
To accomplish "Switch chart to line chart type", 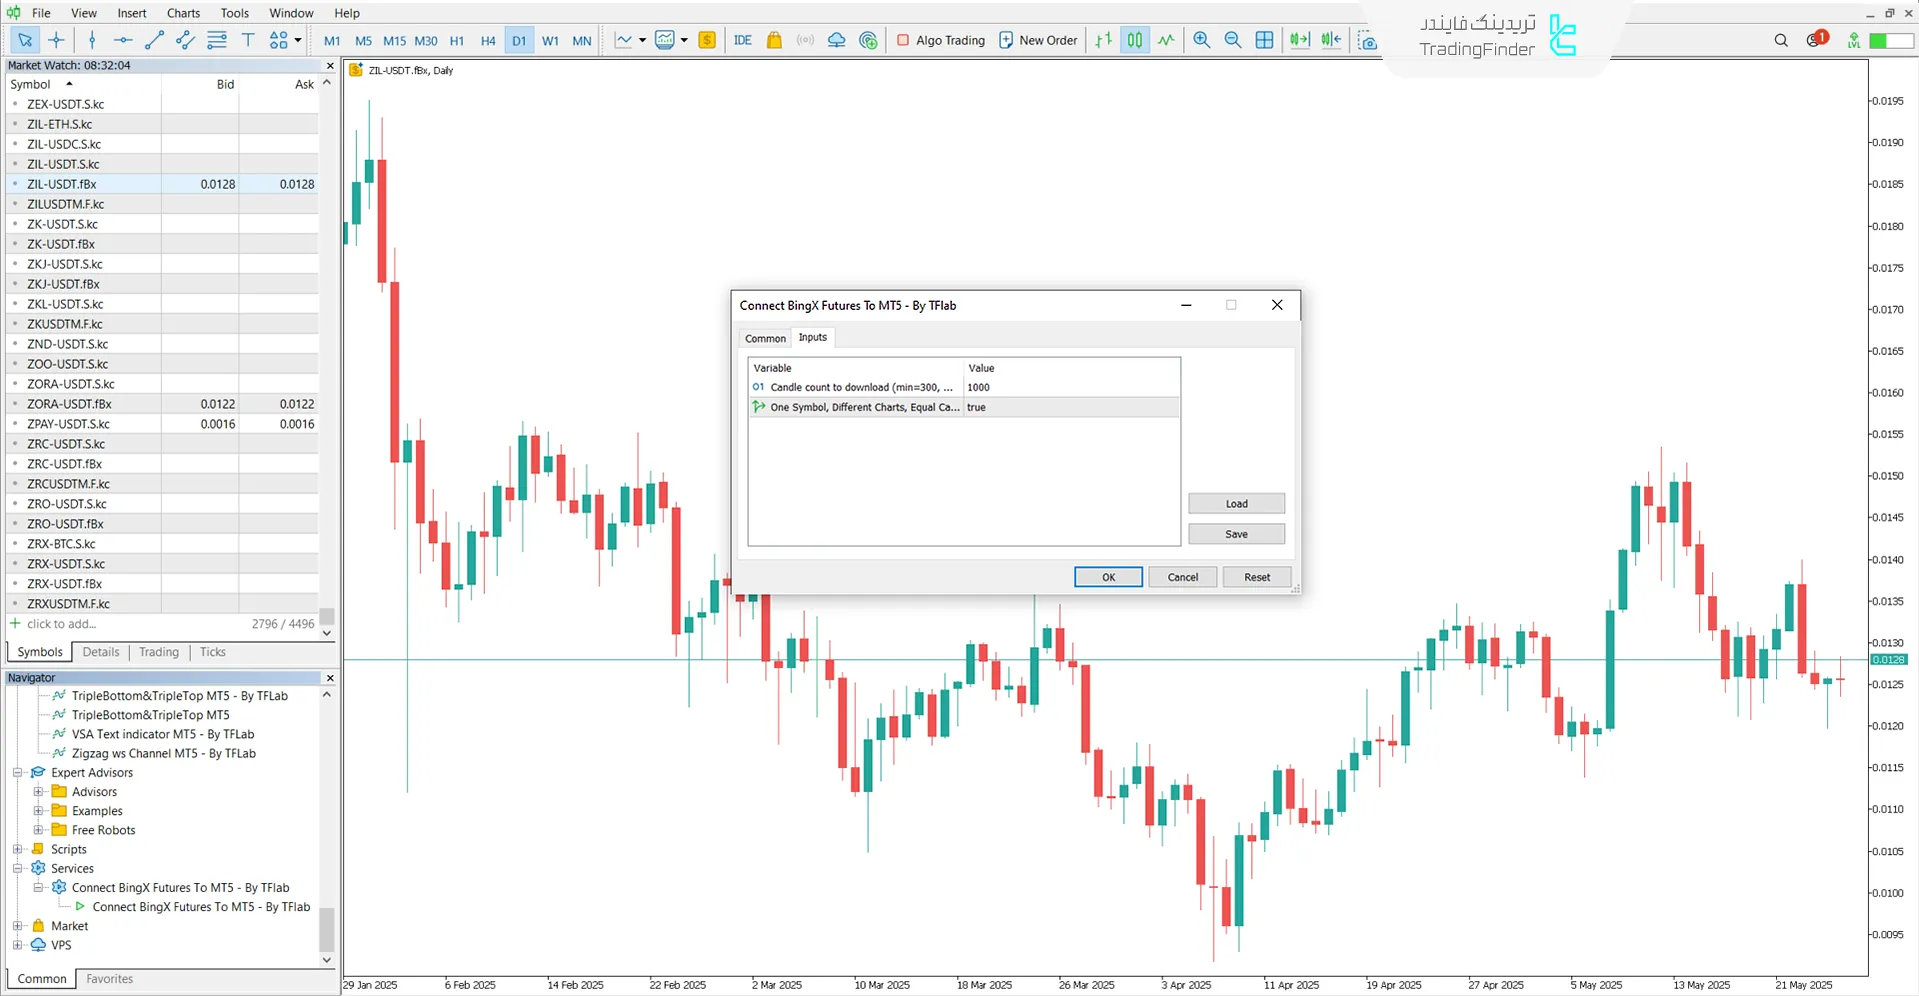I will pos(1166,40).
